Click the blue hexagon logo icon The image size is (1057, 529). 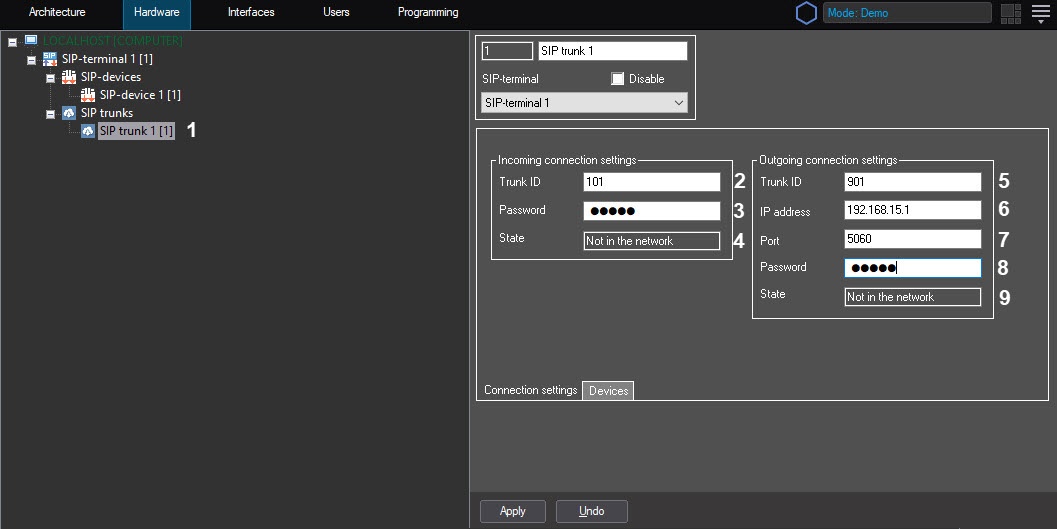click(x=806, y=13)
